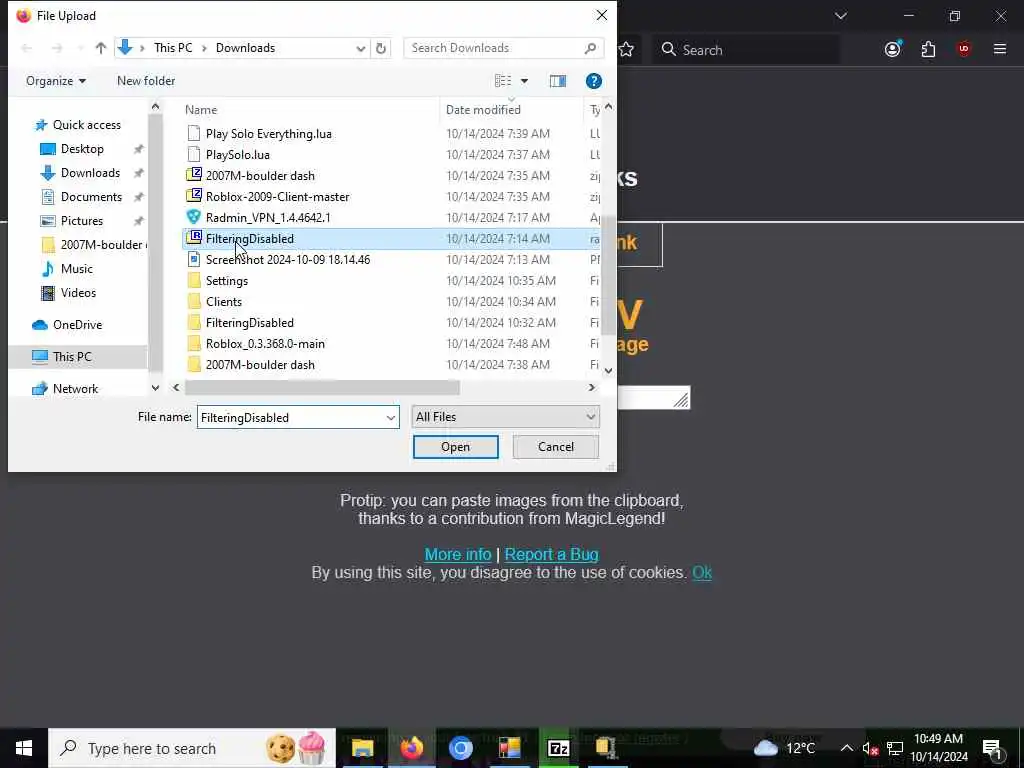
Task: Click the Open button
Action: click(x=455, y=447)
